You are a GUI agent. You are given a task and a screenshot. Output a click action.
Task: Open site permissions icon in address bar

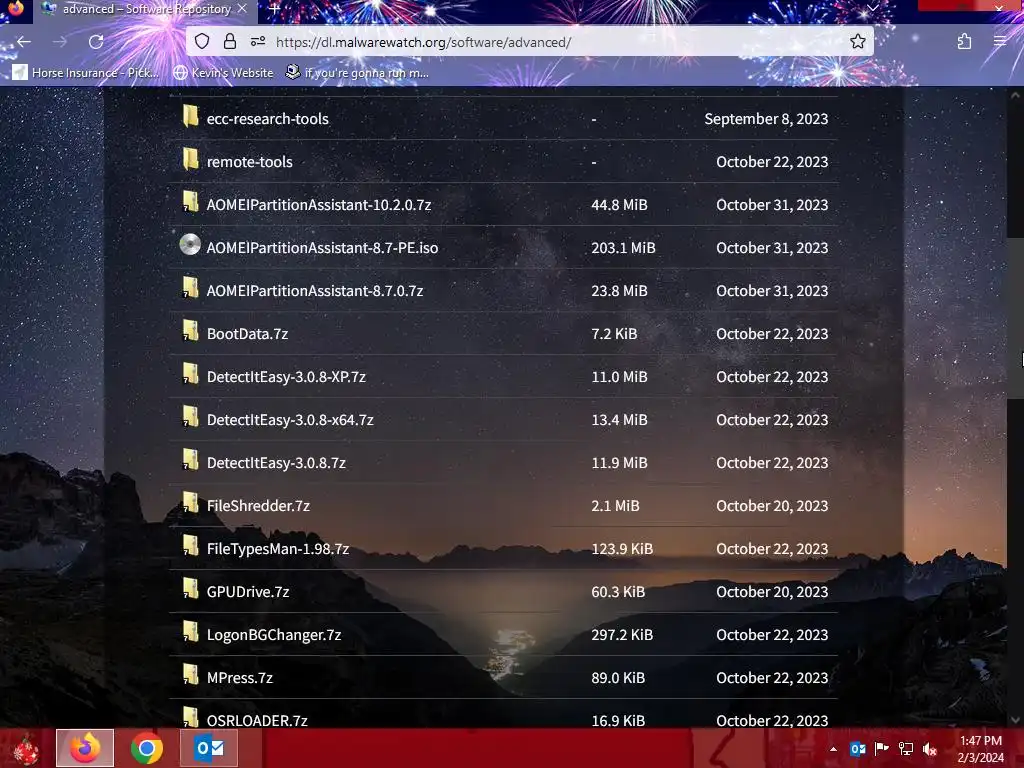tap(258, 42)
